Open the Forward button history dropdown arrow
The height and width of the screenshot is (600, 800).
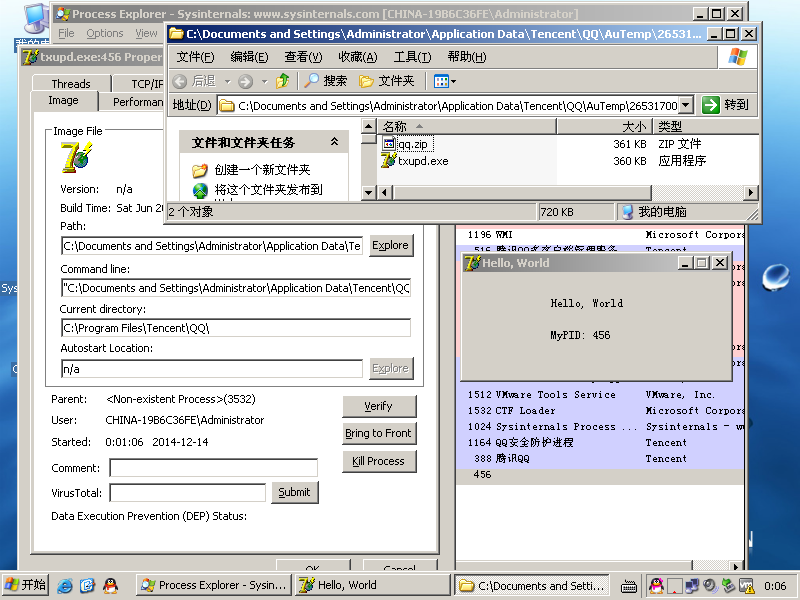coord(264,81)
